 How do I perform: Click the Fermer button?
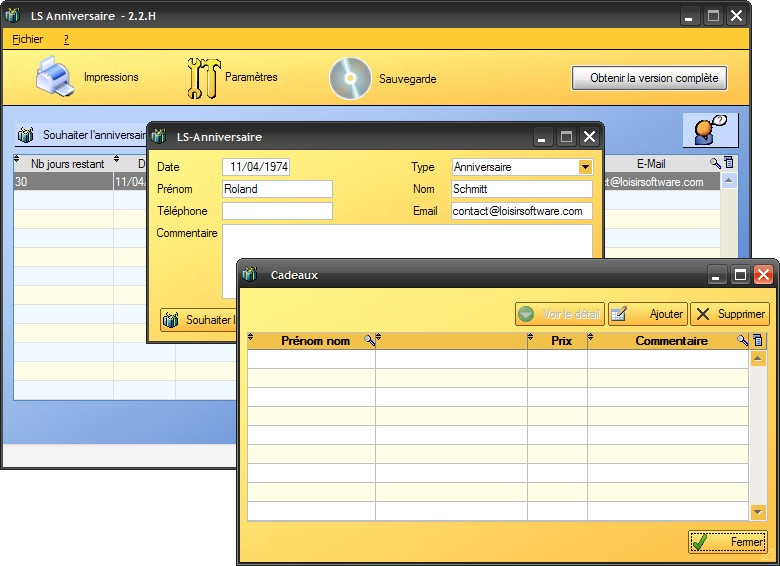(x=728, y=542)
